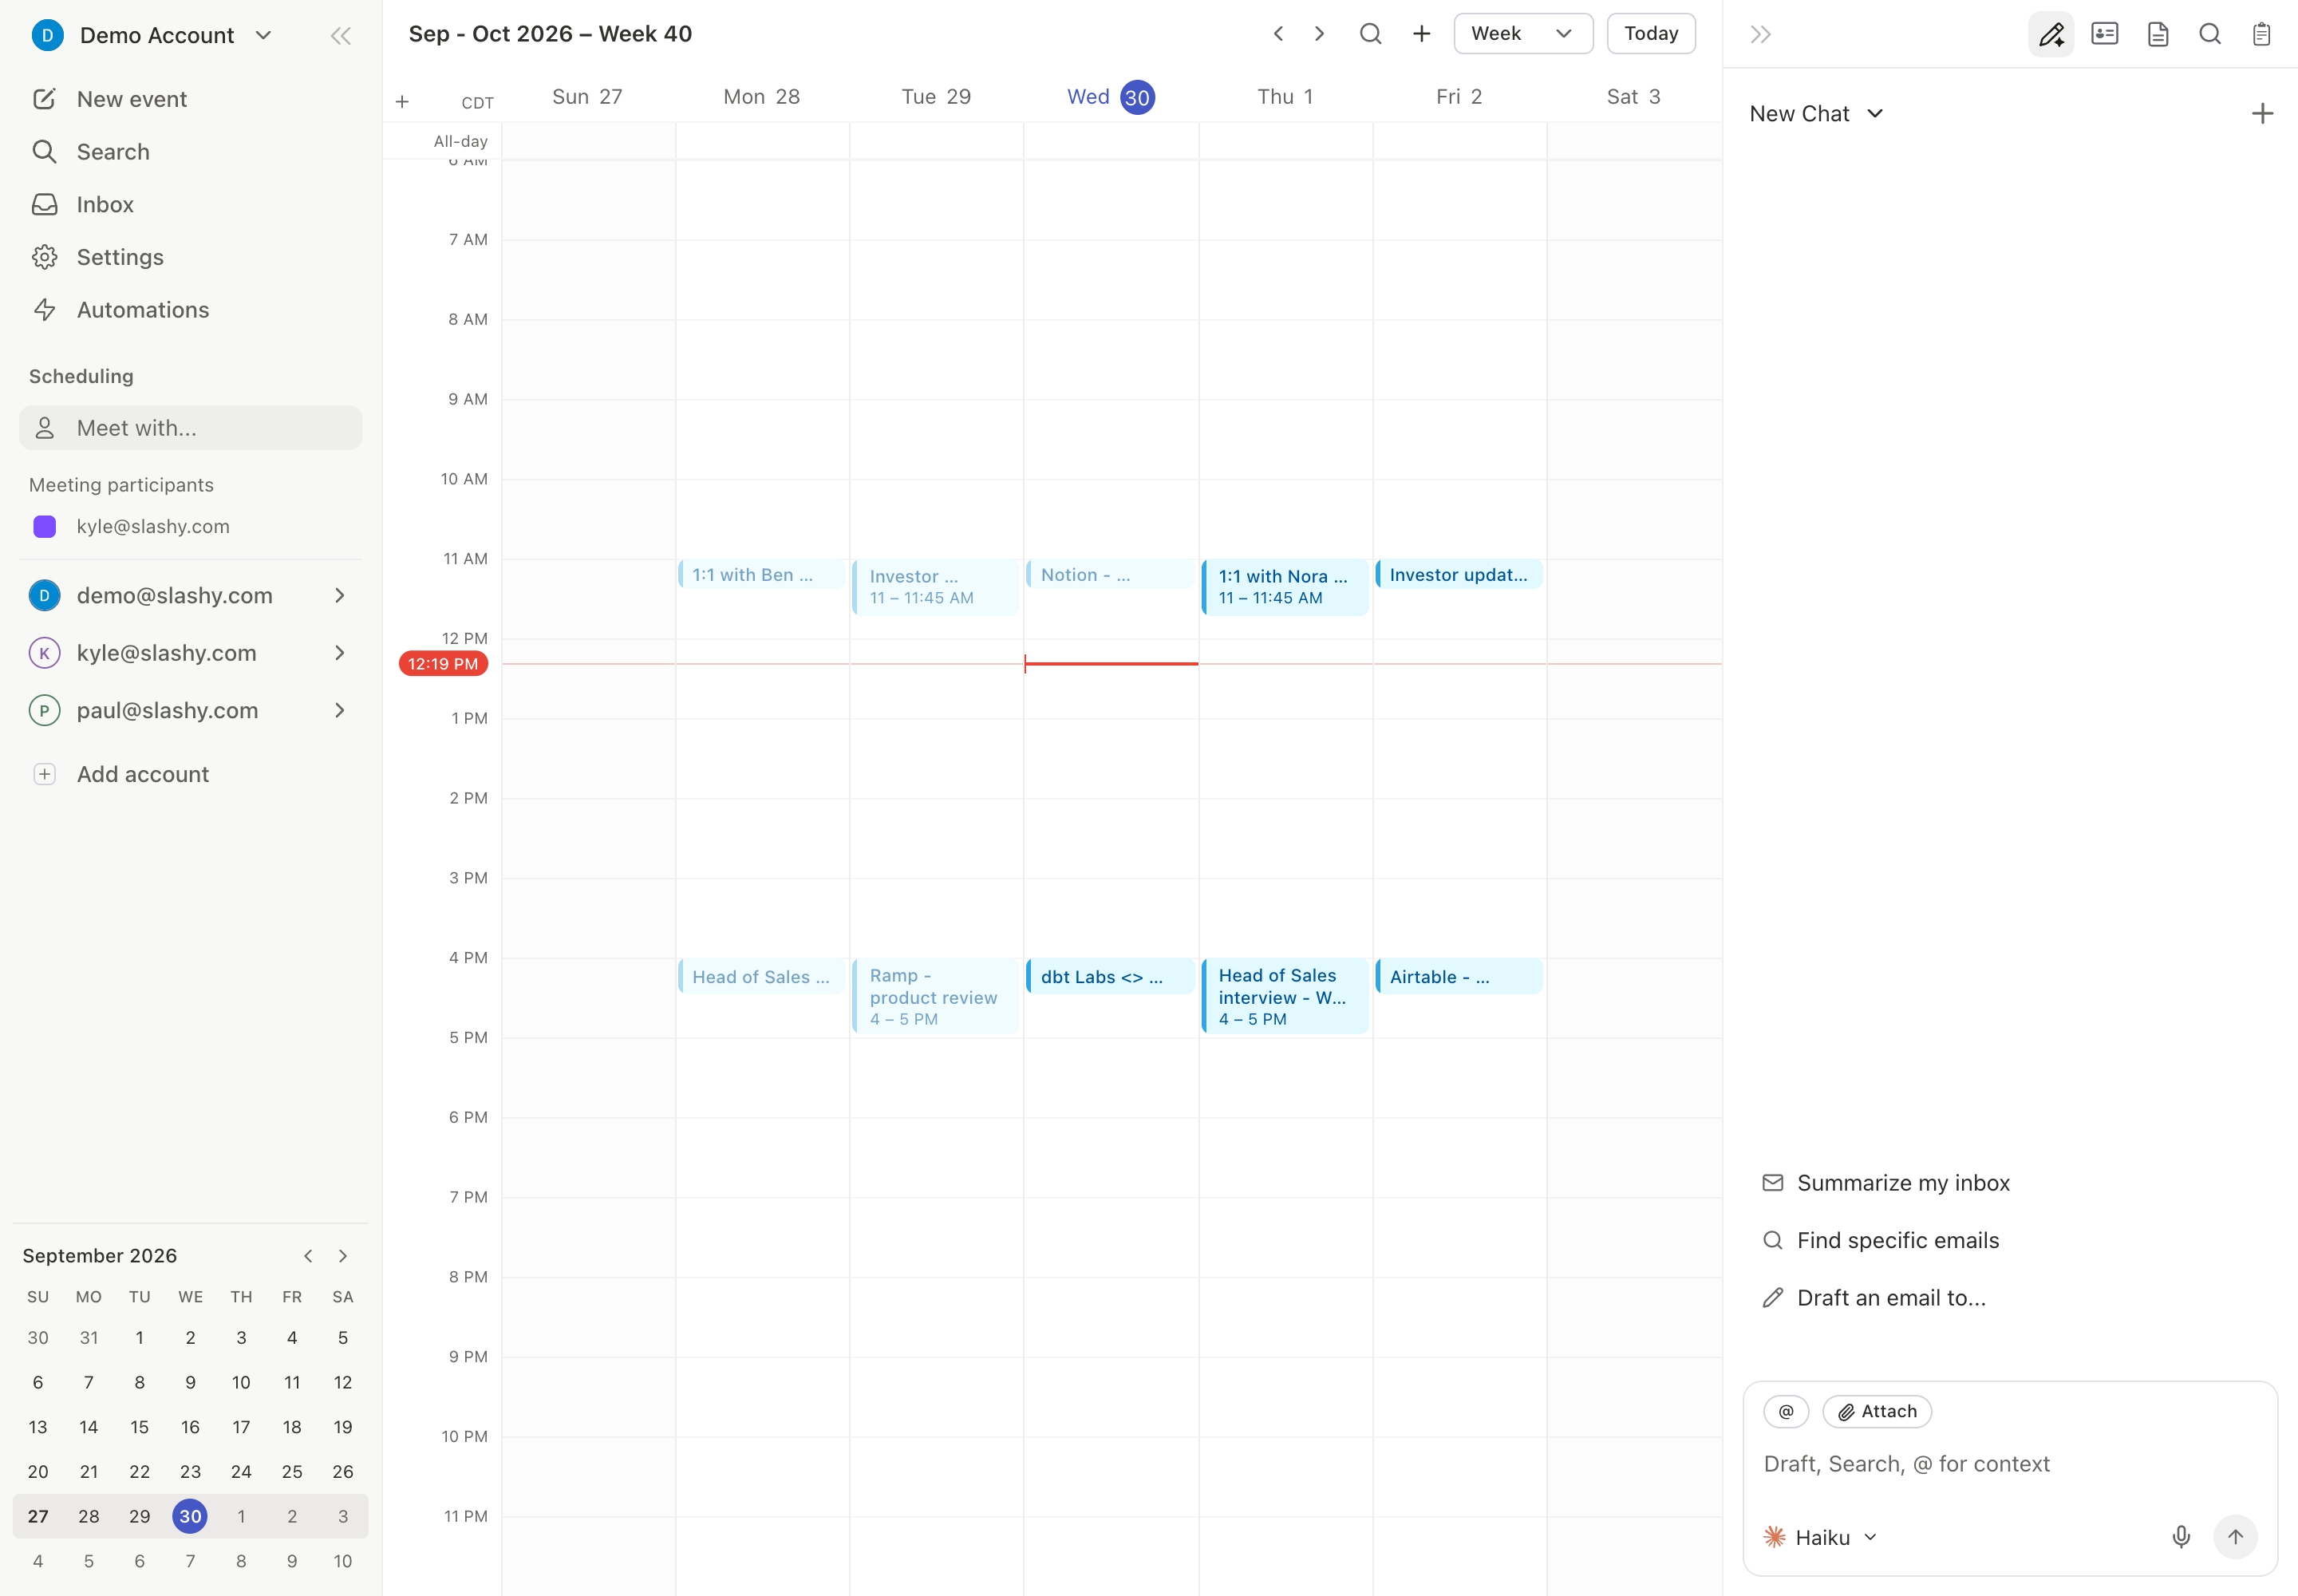Click the Attach button
The image size is (2298, 1596).
1877,1411
